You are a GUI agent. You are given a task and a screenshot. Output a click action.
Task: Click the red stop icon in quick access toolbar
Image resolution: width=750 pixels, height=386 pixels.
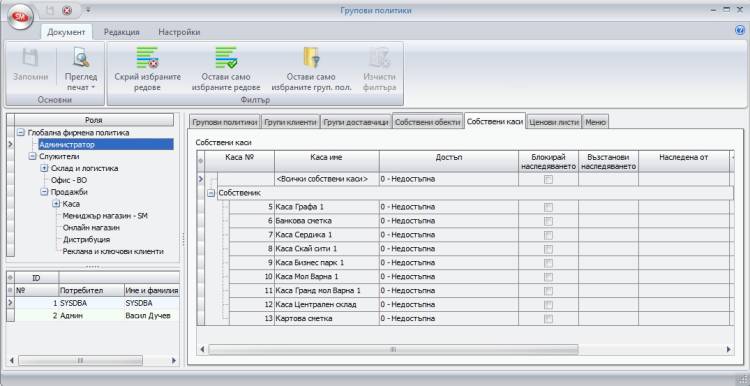click(x=67, y=10)
